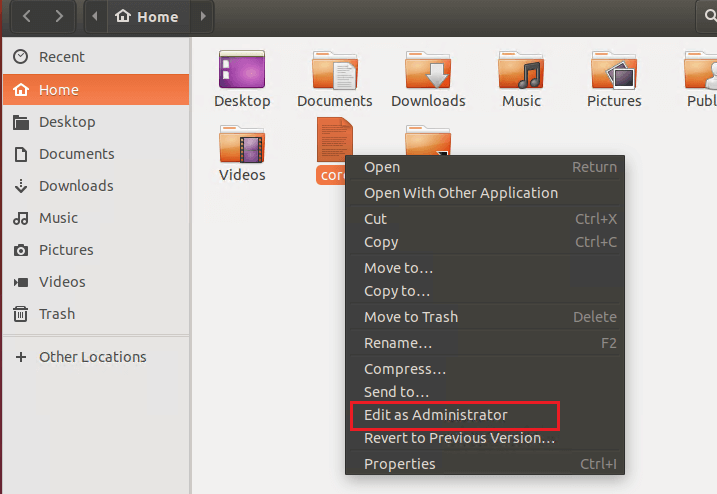
Task: Open the Desktop folder icon
Action: 242,70
